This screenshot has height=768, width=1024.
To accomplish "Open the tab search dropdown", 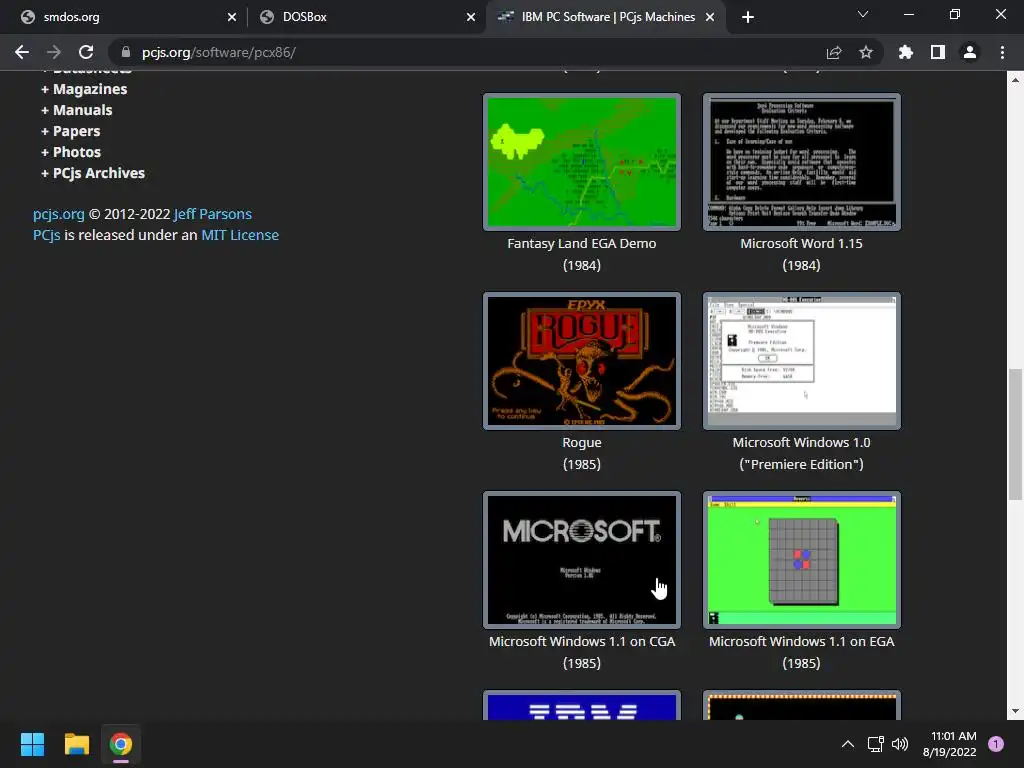I will coord(863,14).
